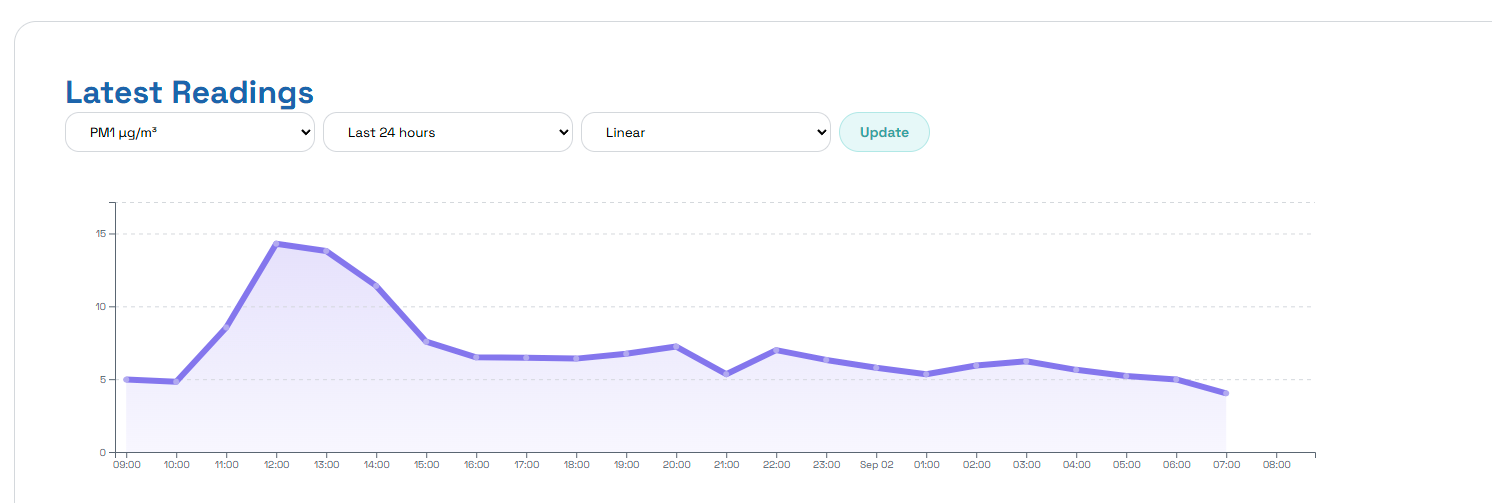Click the data point at 21:00 dip
1492x503 pixels.
click(x=726, y=374)
